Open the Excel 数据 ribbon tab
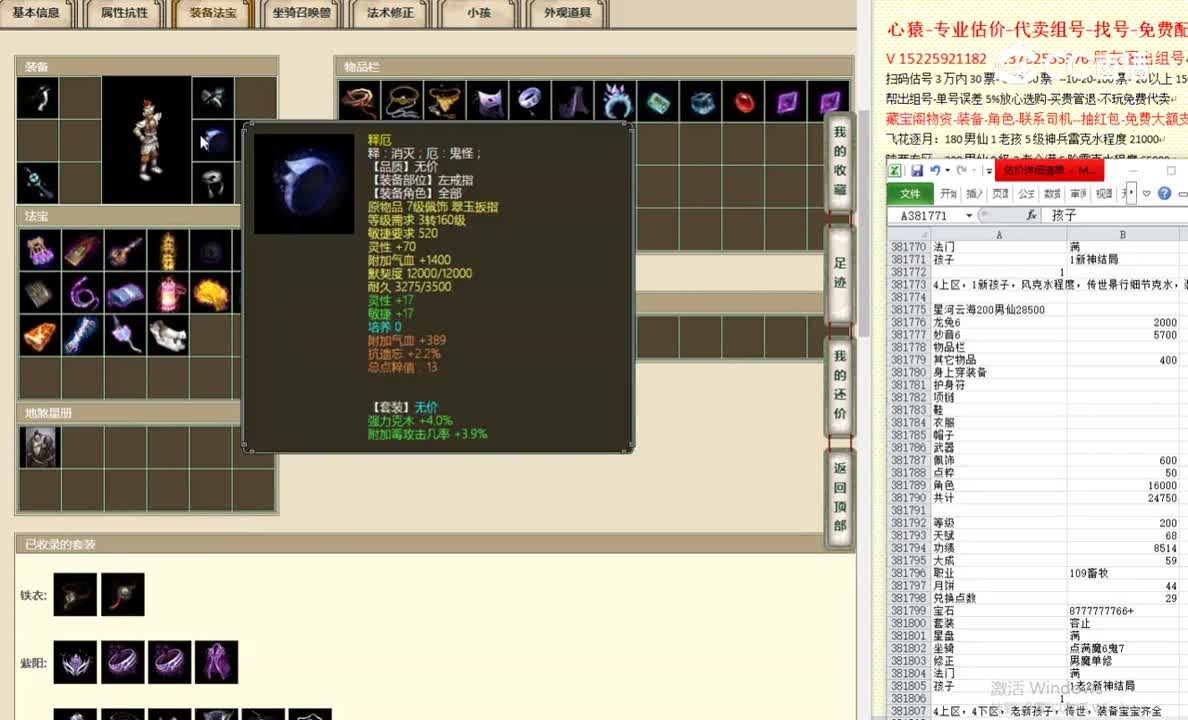 pyautogui.click(x=1052, y=194)
